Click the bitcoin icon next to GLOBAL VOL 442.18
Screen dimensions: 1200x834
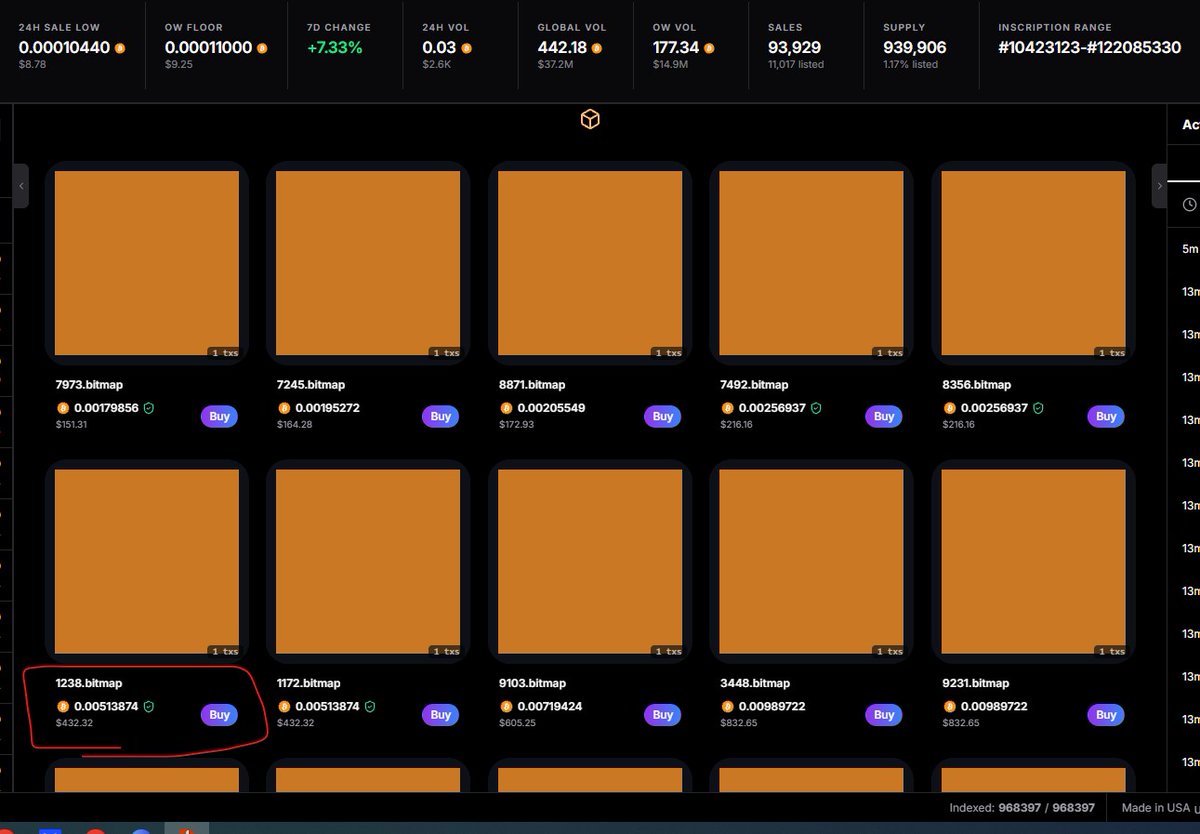pos(595,48)
